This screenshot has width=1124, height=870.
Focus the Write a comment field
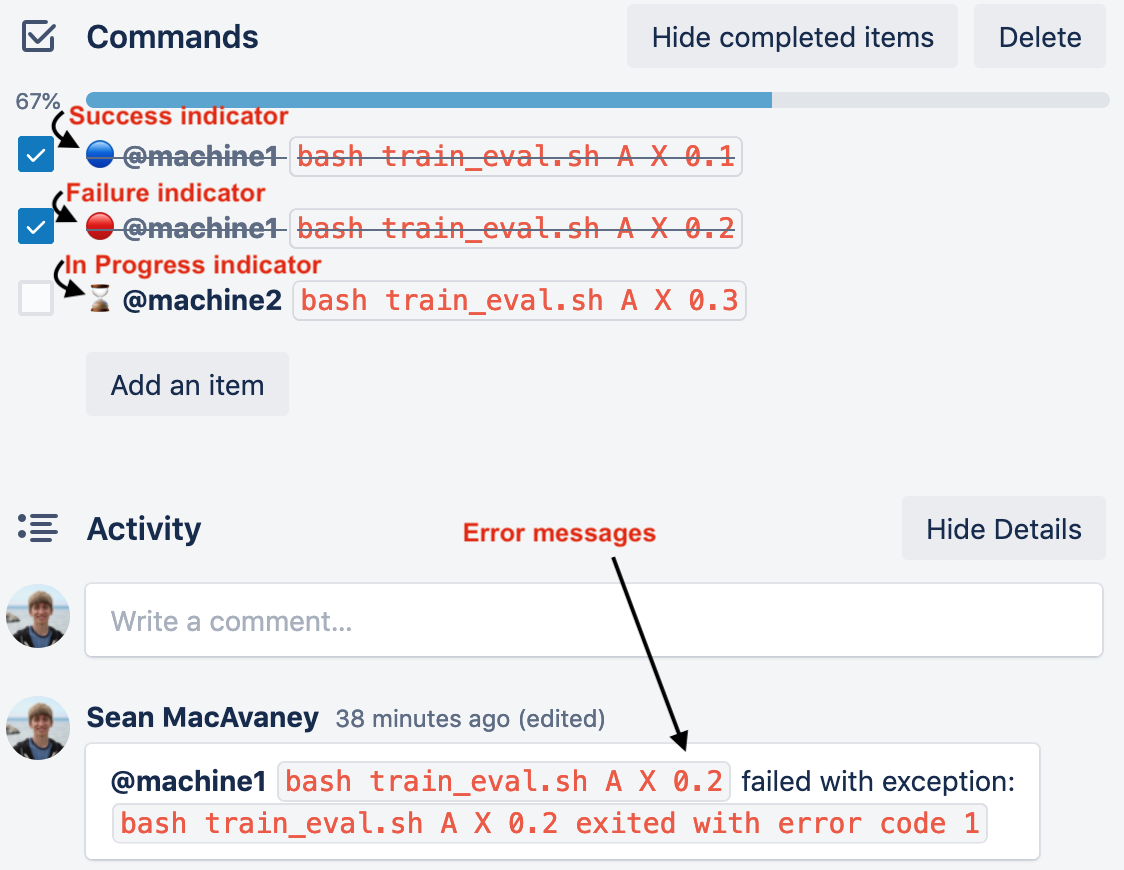594,620
